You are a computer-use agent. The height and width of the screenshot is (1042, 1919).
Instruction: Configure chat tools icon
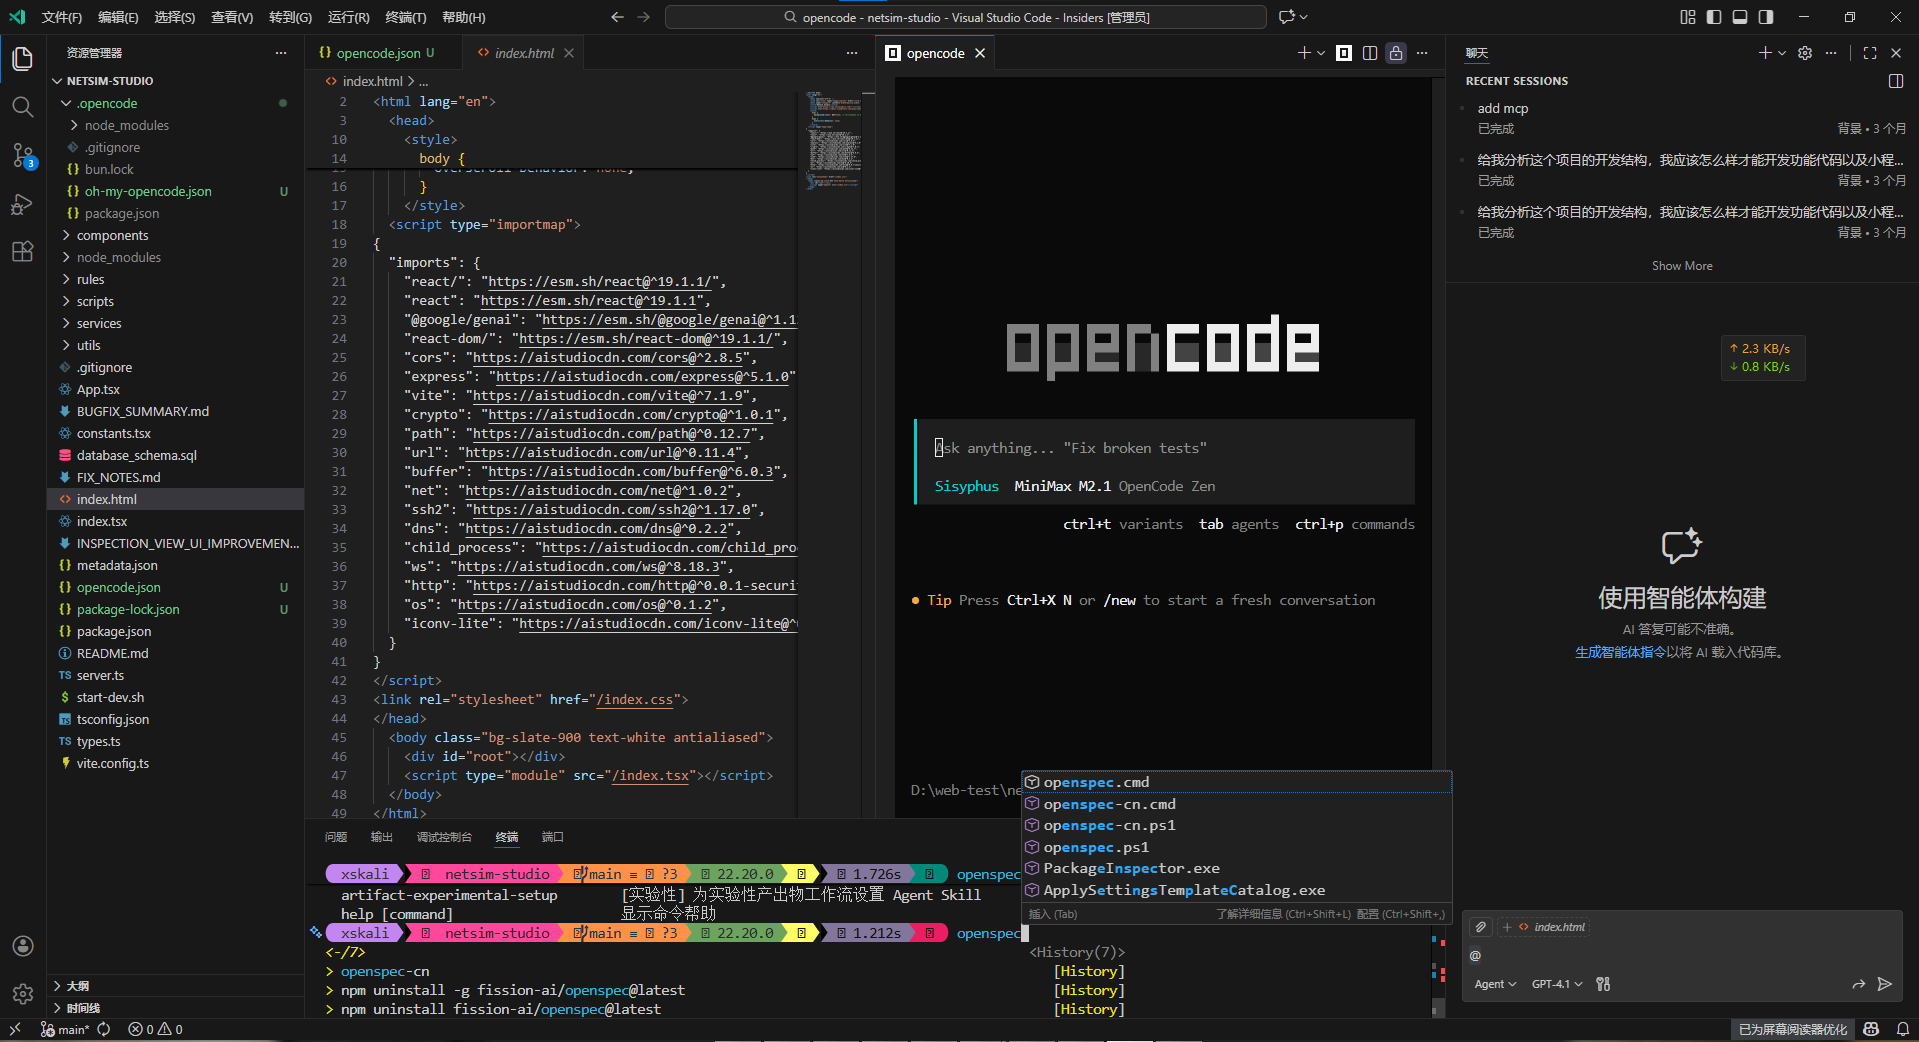click(x=1603, y=984)
